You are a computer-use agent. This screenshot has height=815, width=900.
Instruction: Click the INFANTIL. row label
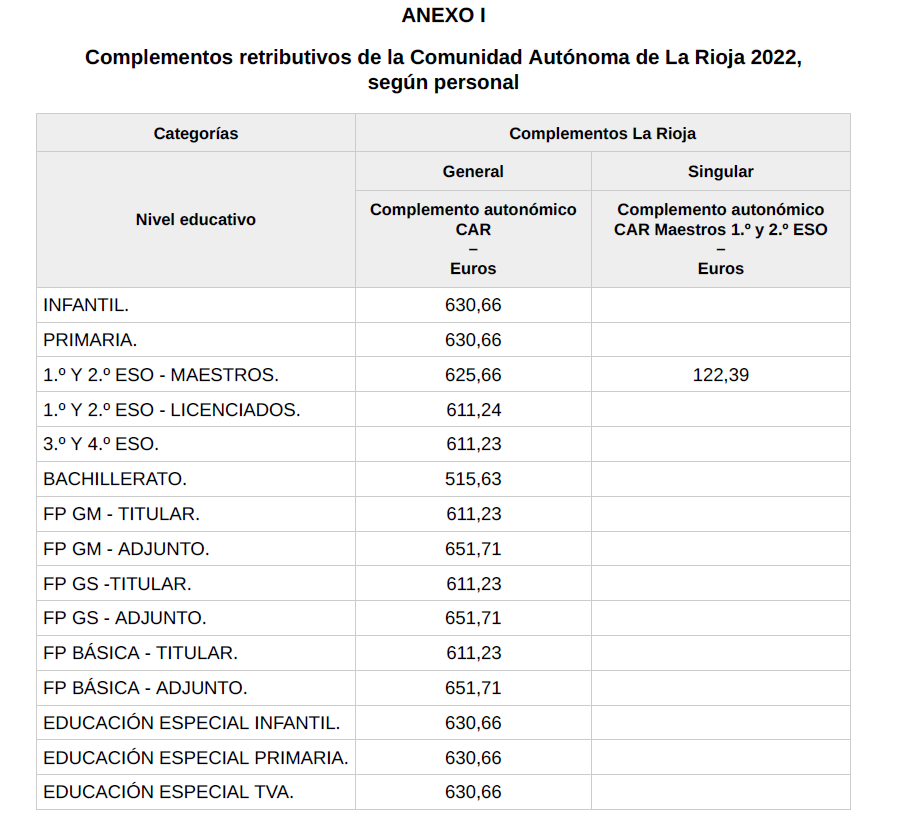pyautogui.click(x=86, y=305)
